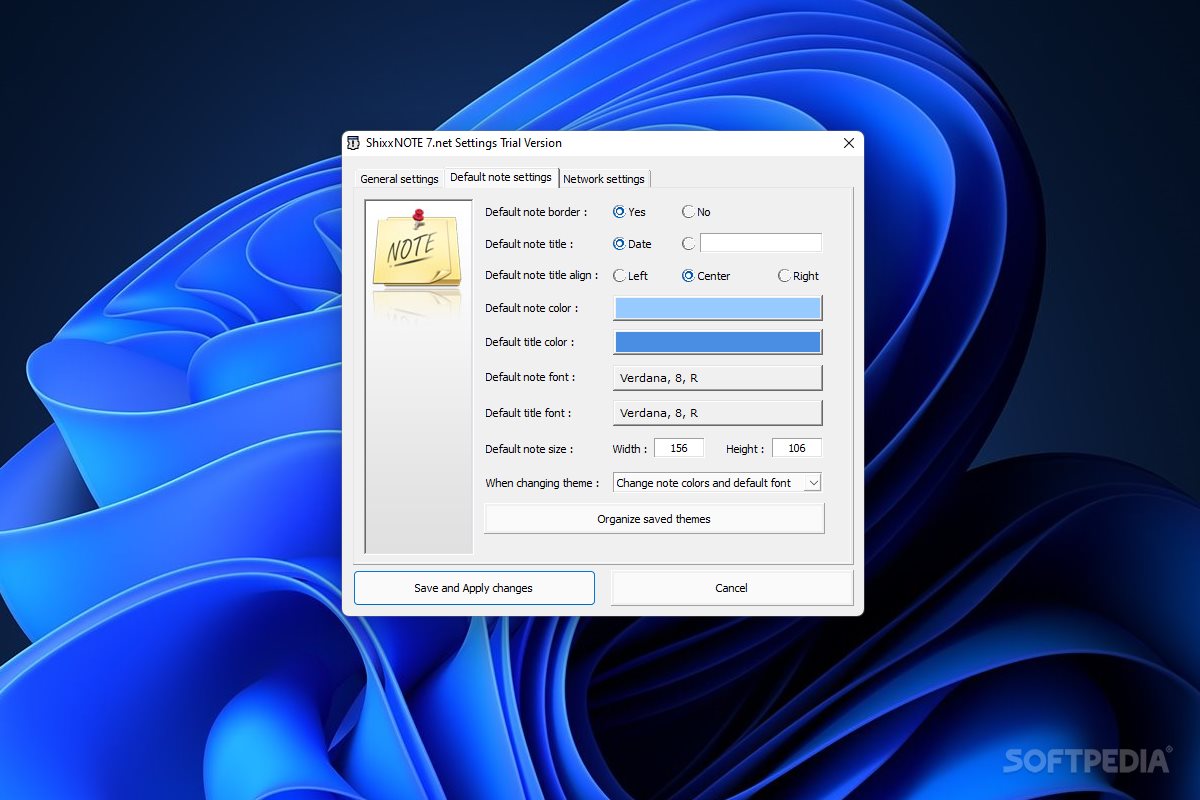Click Save and Apply changes button
The height and width of the screenshot is (800, 1200).
474,588
